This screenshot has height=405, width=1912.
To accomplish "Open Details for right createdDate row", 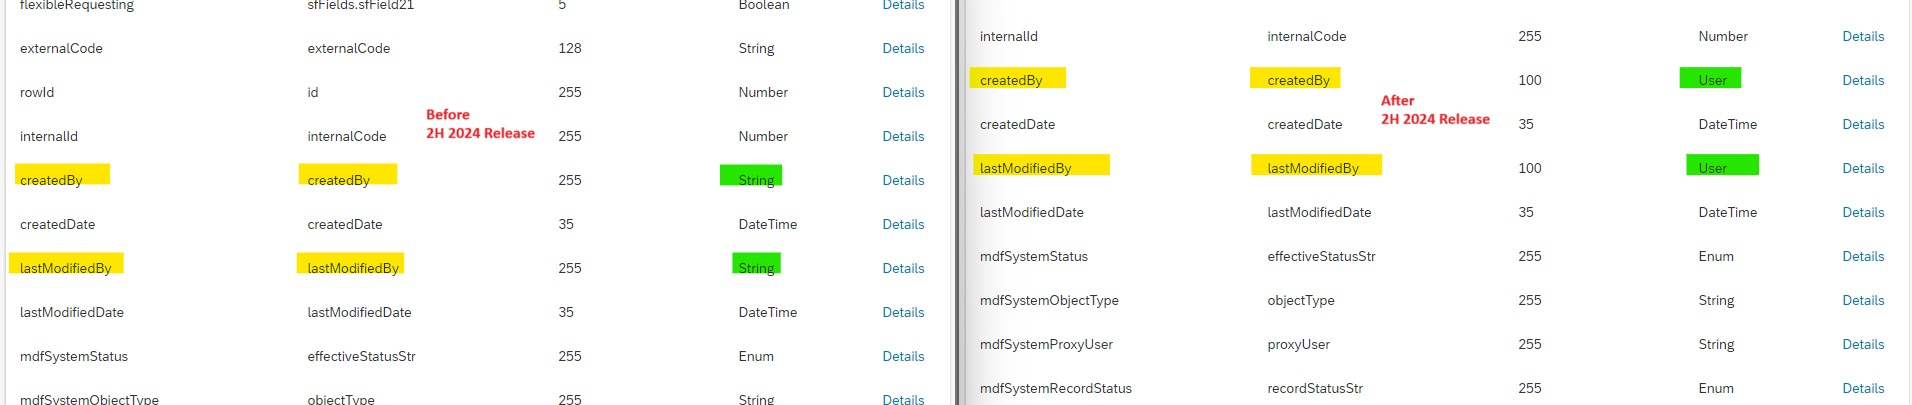I will pos(1863,124).
